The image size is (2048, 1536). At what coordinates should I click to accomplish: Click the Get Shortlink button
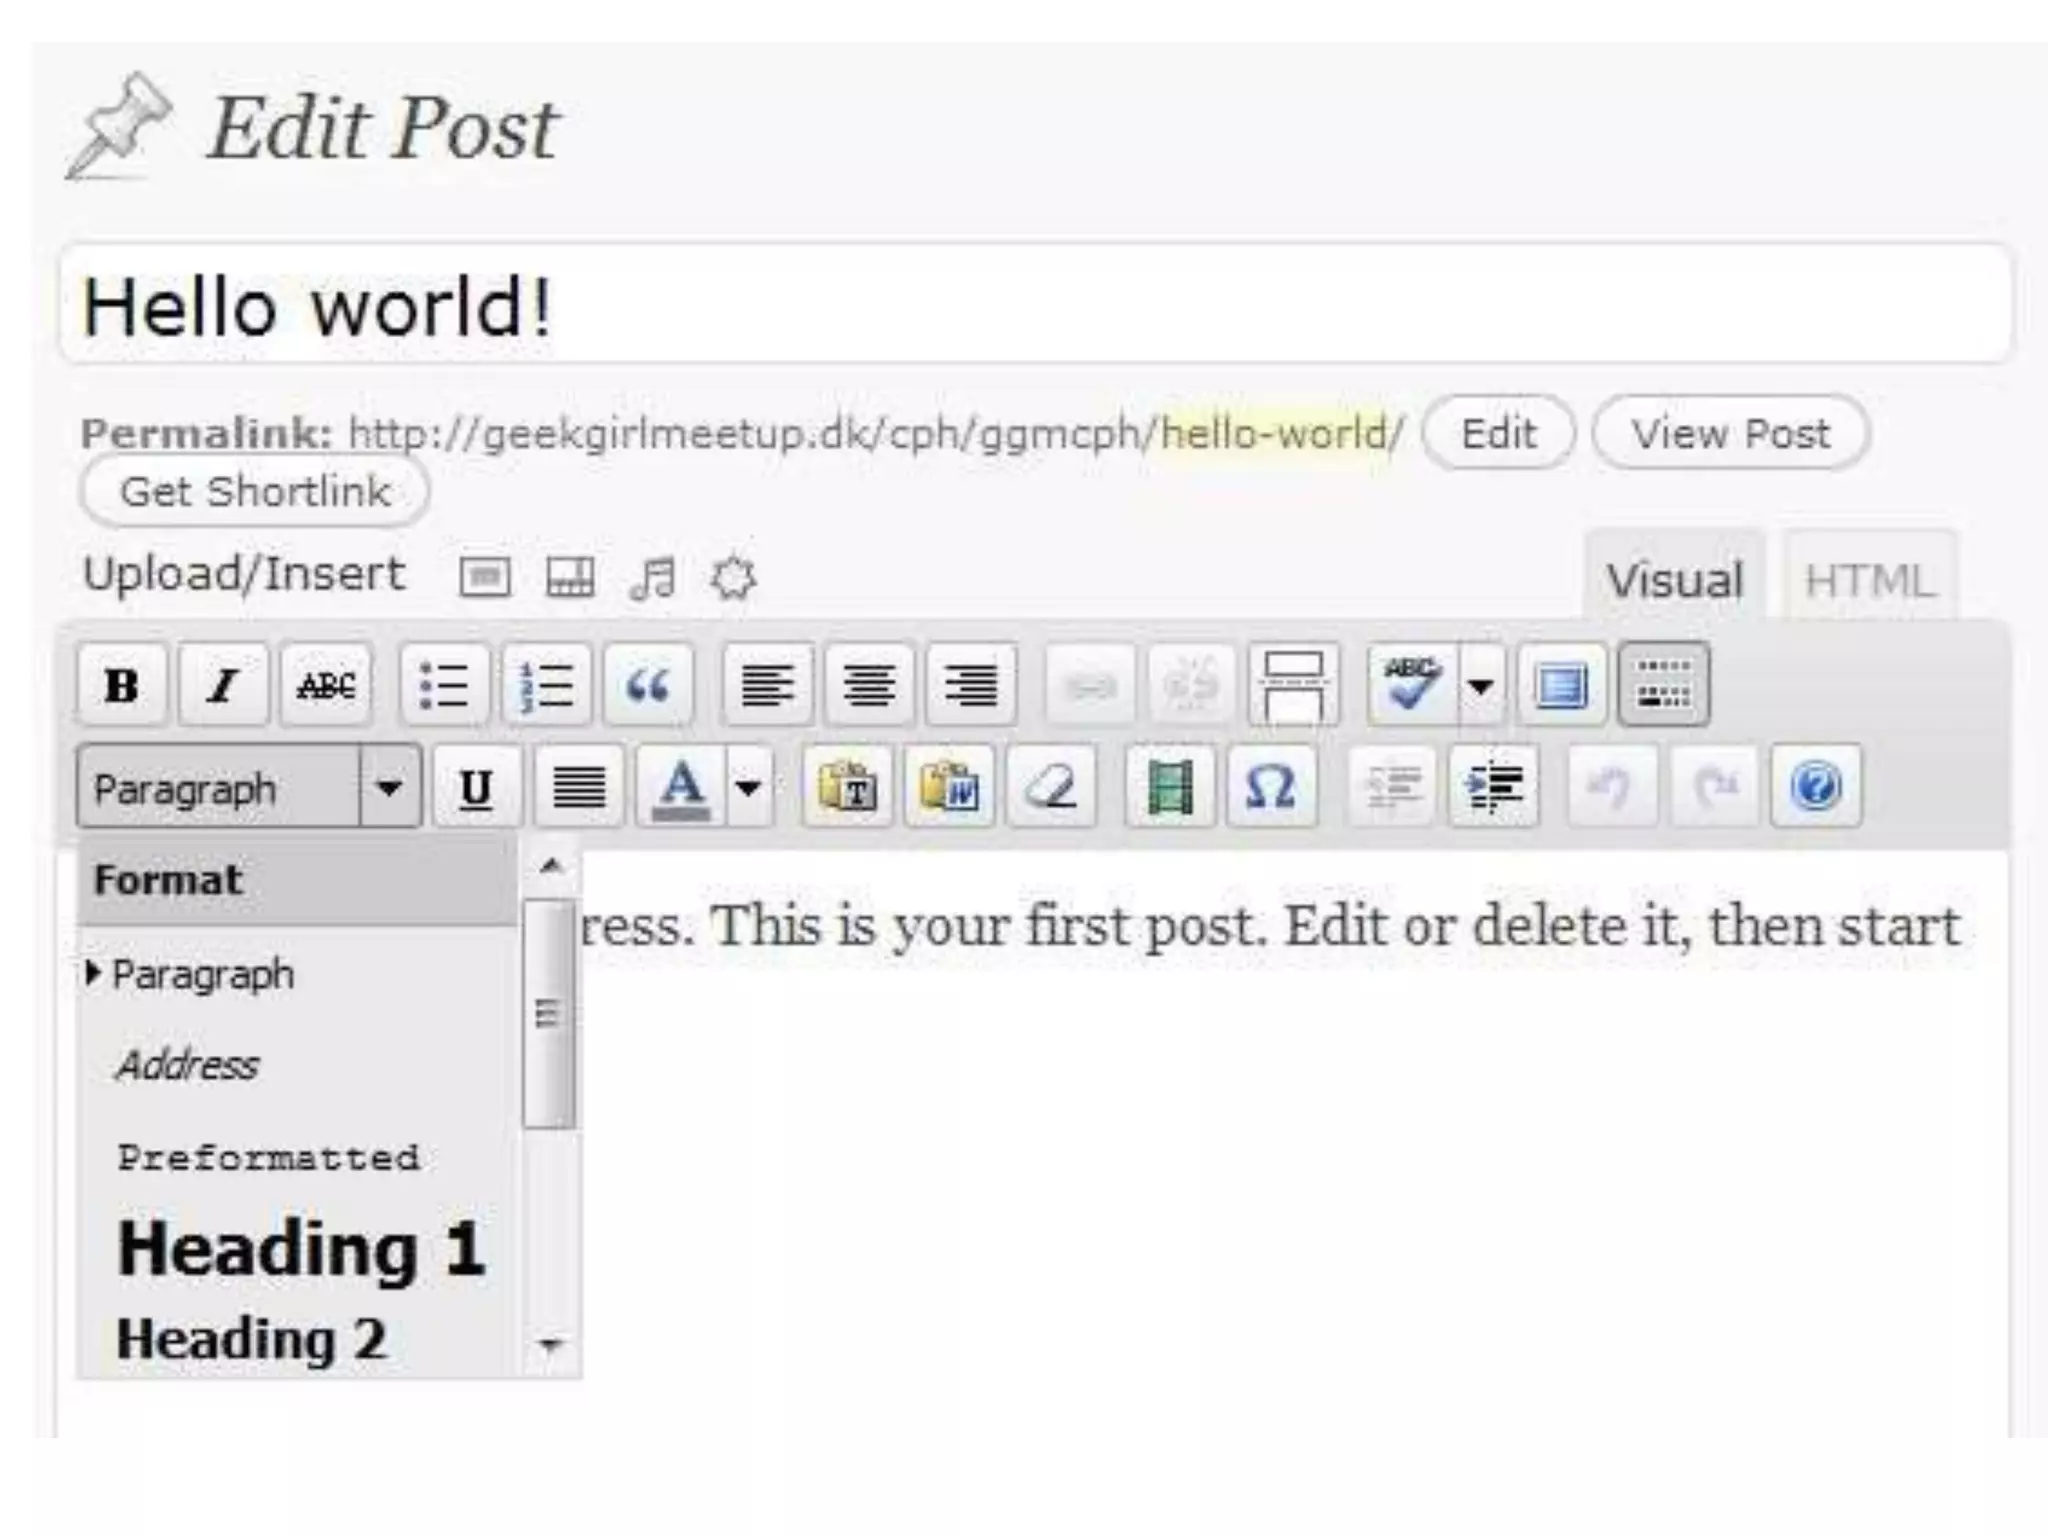point(255,492)
